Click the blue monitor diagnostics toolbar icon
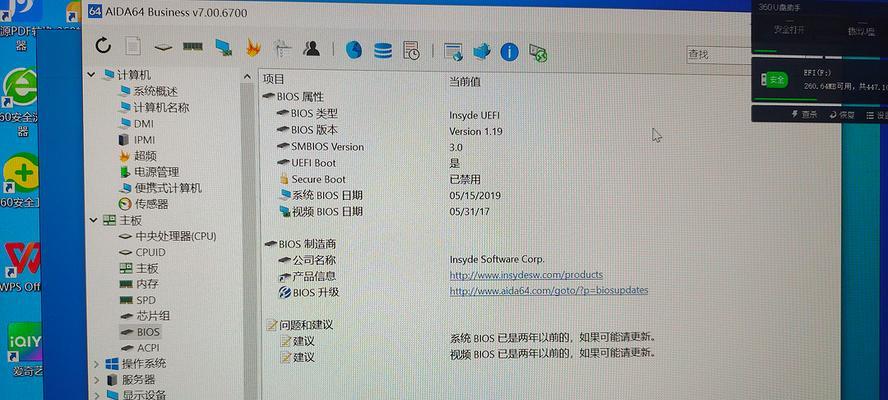888x400 pixels. click(224, 48)
